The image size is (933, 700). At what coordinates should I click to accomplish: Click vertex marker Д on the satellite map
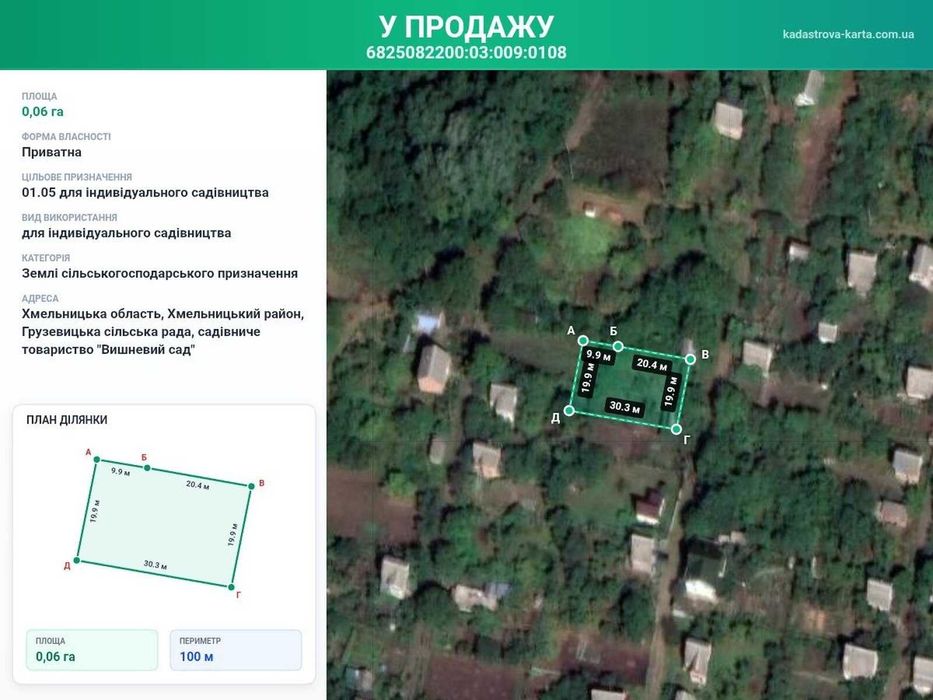click(569, 411)
